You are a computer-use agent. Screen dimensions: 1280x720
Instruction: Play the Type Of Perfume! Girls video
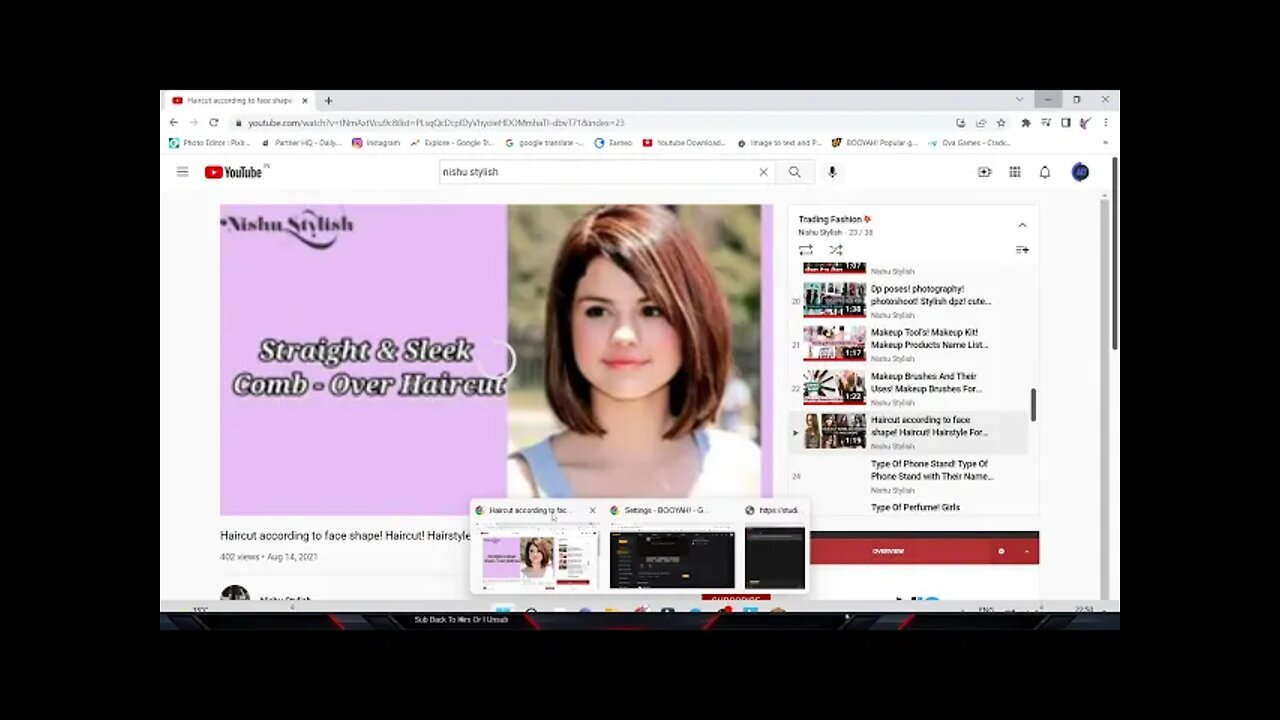pos(915,507)
